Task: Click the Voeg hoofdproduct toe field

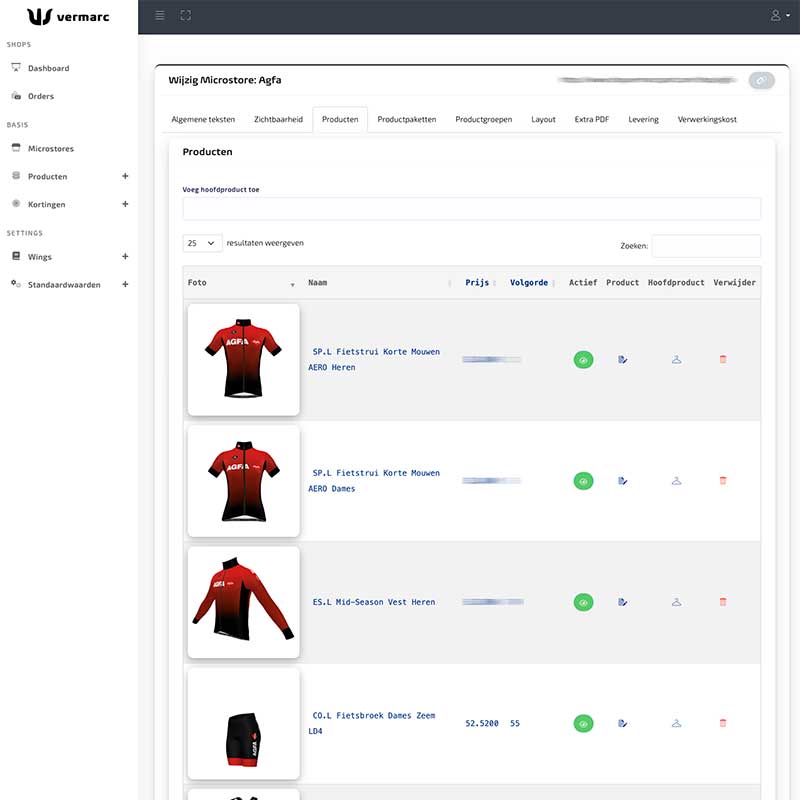Action: (471, 209)
